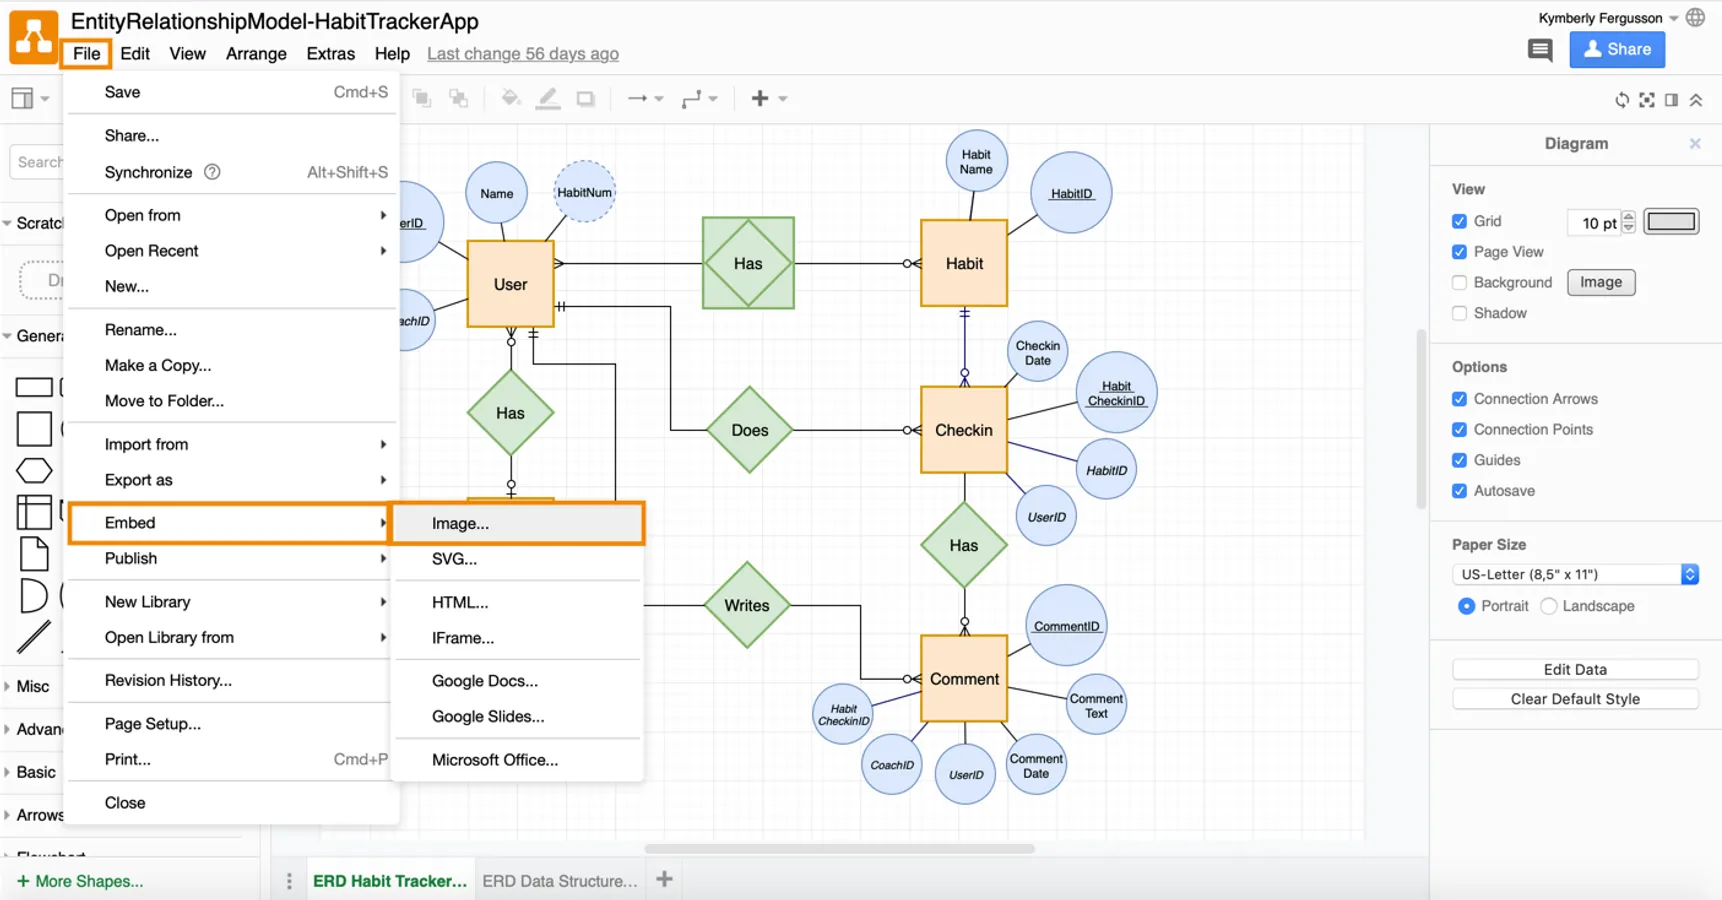The image size is (1722, 900).
Task: Click the shadow toolbar icon
Action: coord(586,98)
